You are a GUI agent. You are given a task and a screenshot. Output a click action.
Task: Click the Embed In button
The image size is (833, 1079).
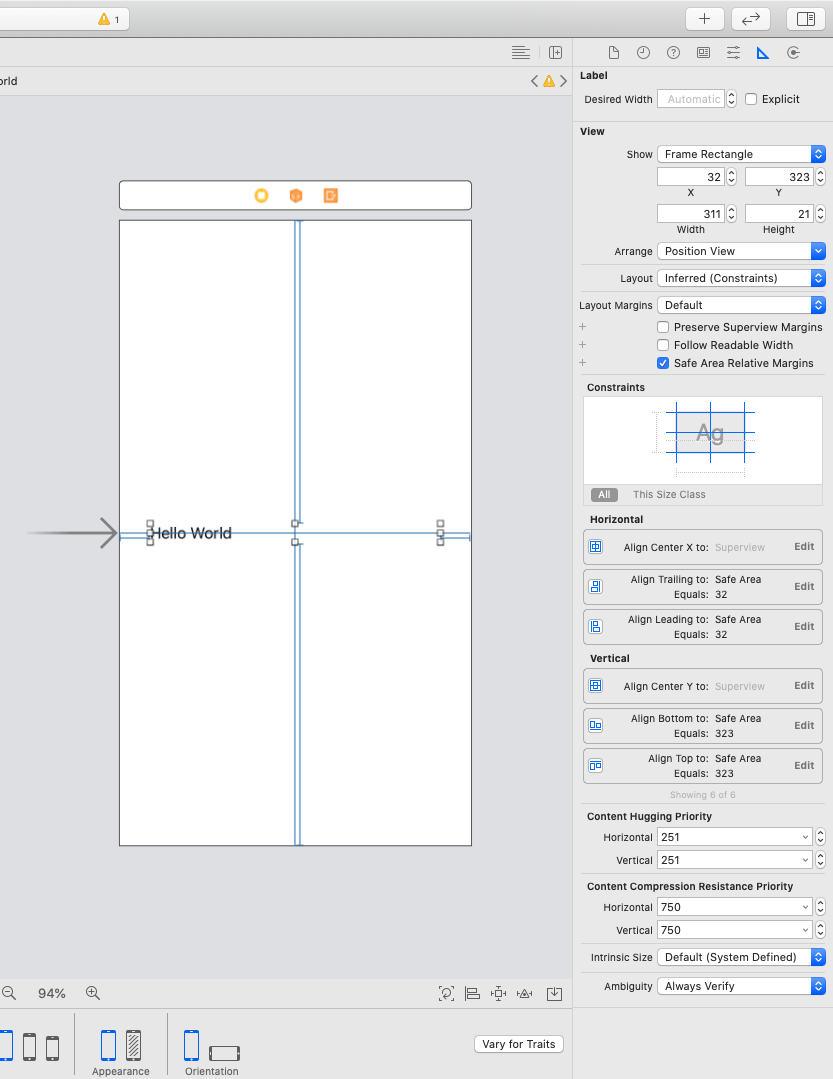[x=554, y=993]
